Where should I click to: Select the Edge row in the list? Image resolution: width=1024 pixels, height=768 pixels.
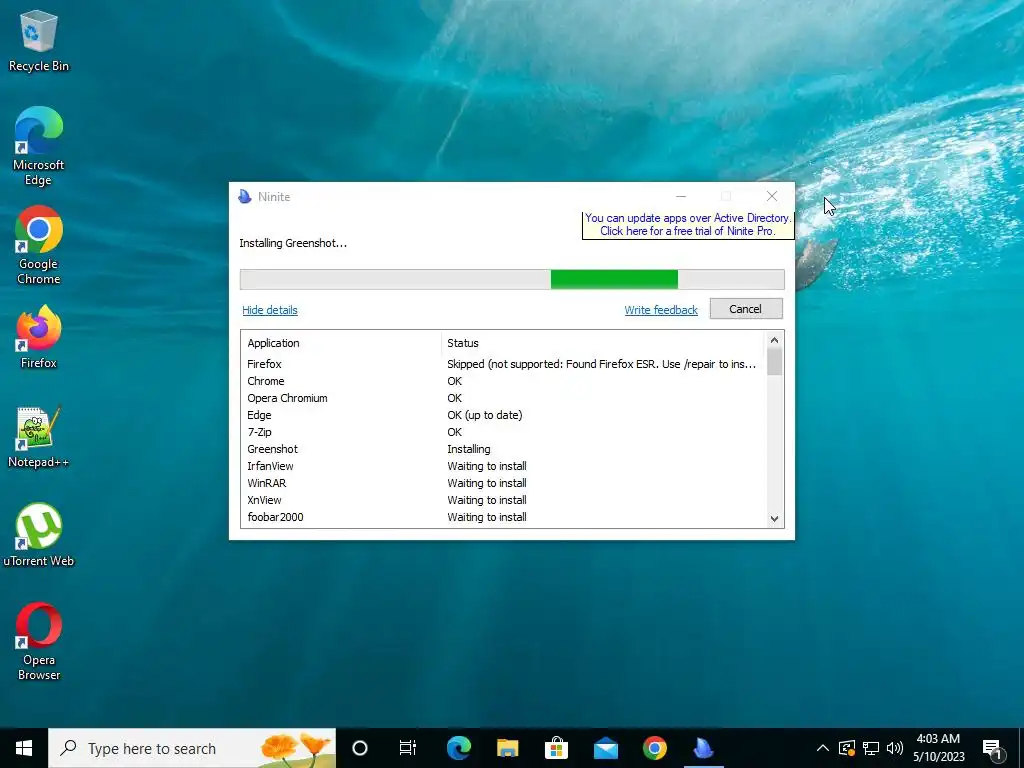(503, 415)
